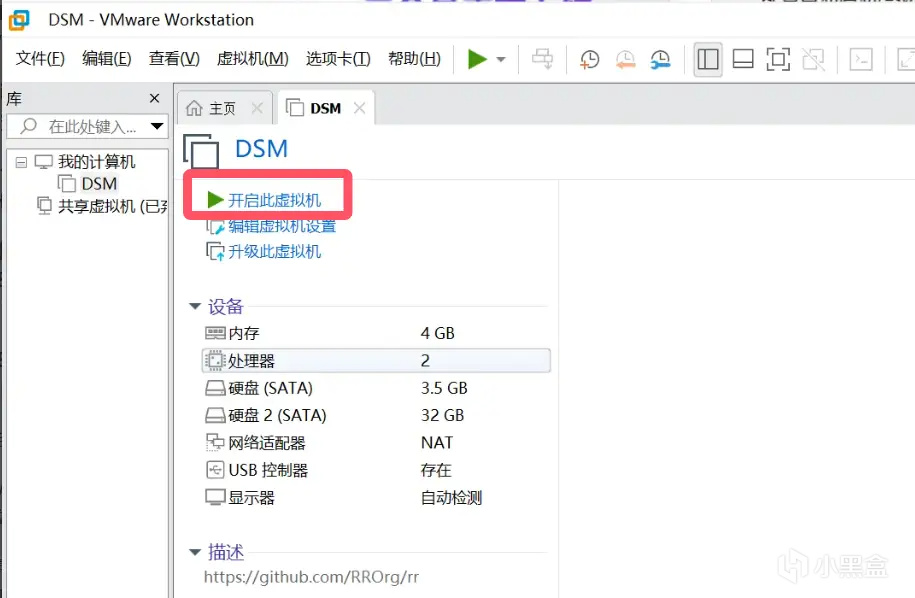The width and height of the screenshot is (915, 598).
Task: Switch to the 主页 tab
Action: pyautogui.click(x=222, y=109)
